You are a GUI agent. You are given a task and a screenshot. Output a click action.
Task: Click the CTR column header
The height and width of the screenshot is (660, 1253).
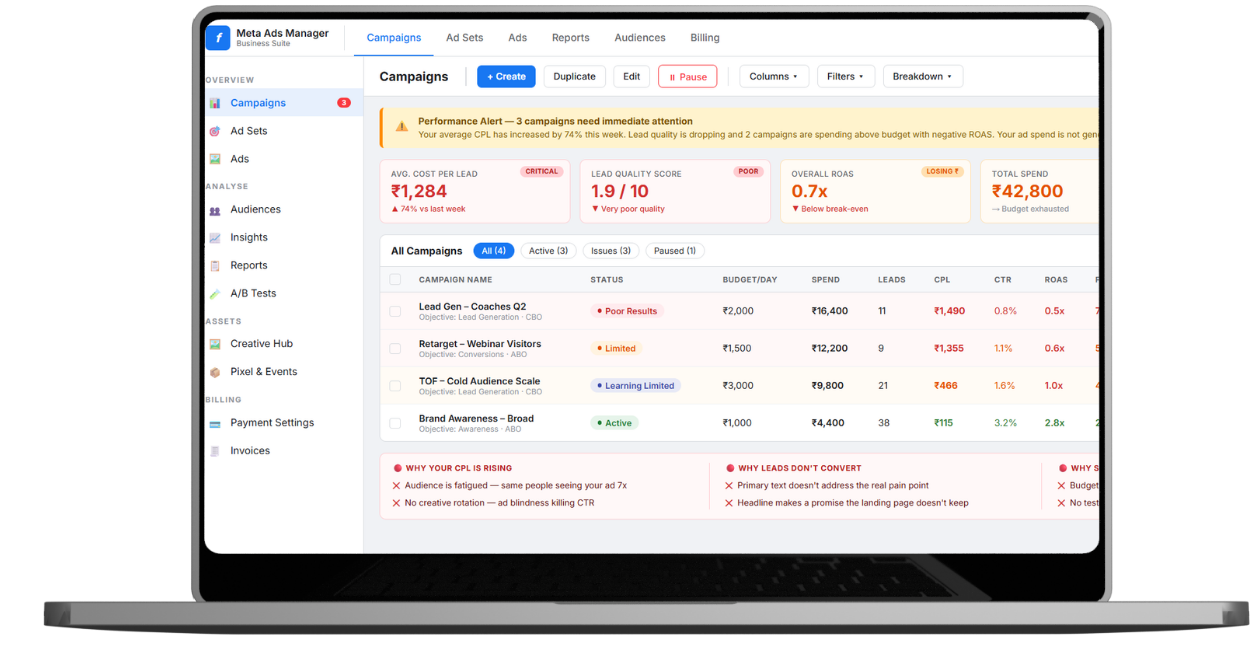[x=1002, y=280]
